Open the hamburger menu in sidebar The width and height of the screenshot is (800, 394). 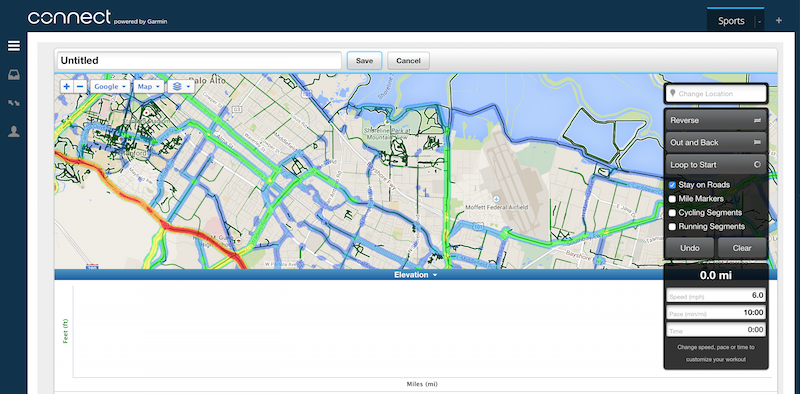coord(14,46)
